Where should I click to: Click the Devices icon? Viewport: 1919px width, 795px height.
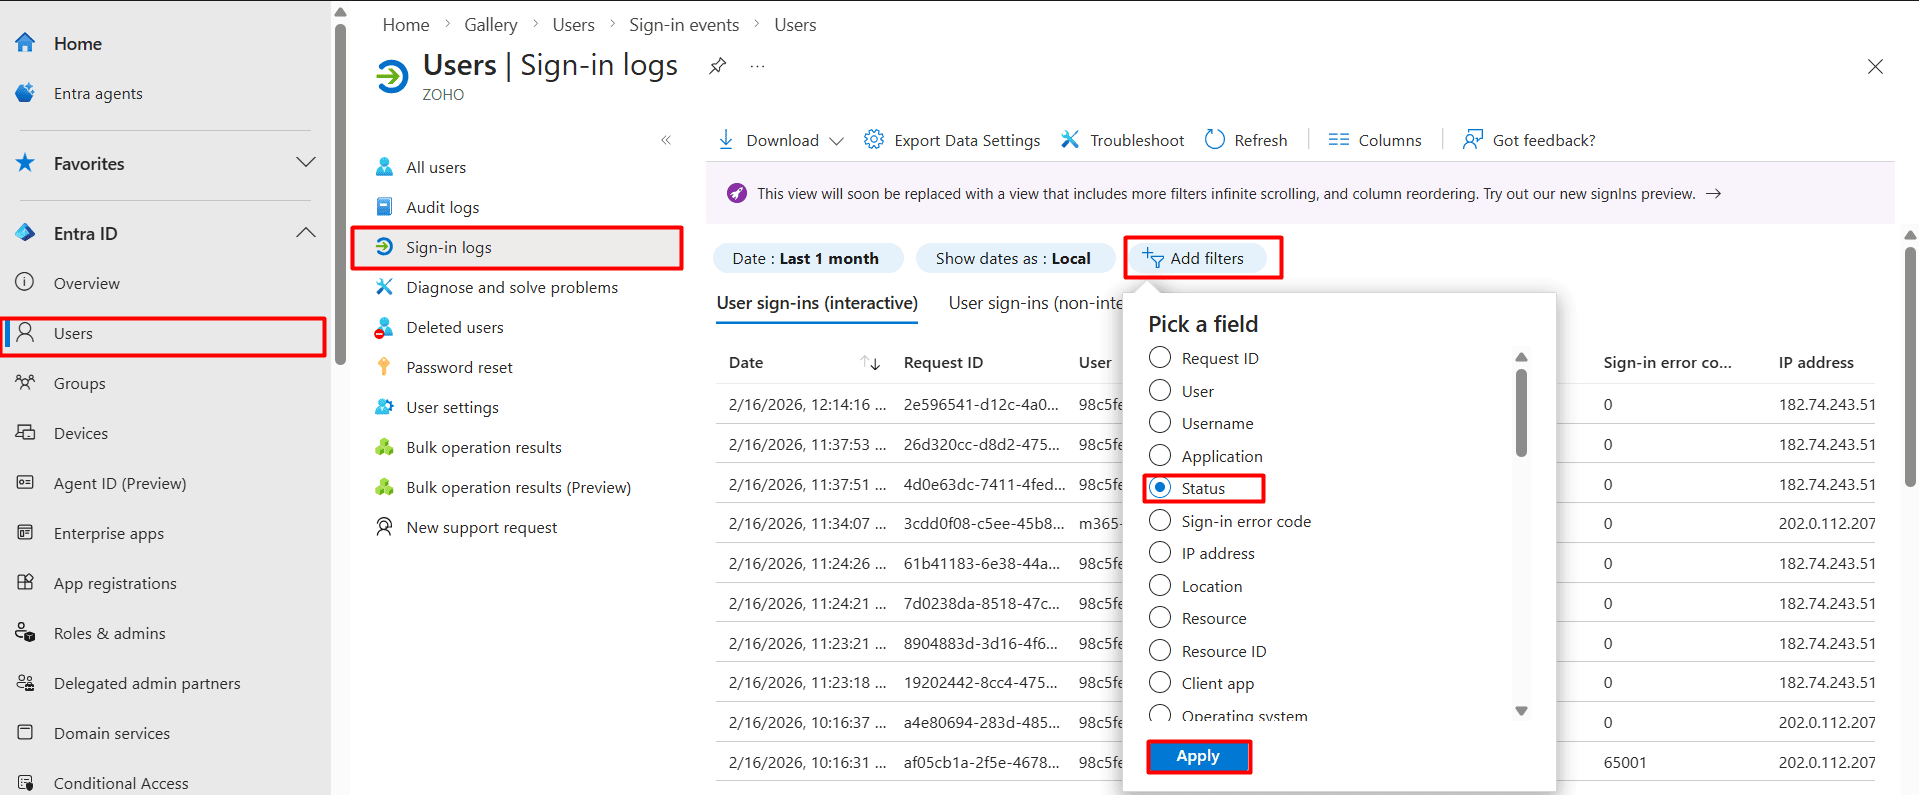click(25, 432)
